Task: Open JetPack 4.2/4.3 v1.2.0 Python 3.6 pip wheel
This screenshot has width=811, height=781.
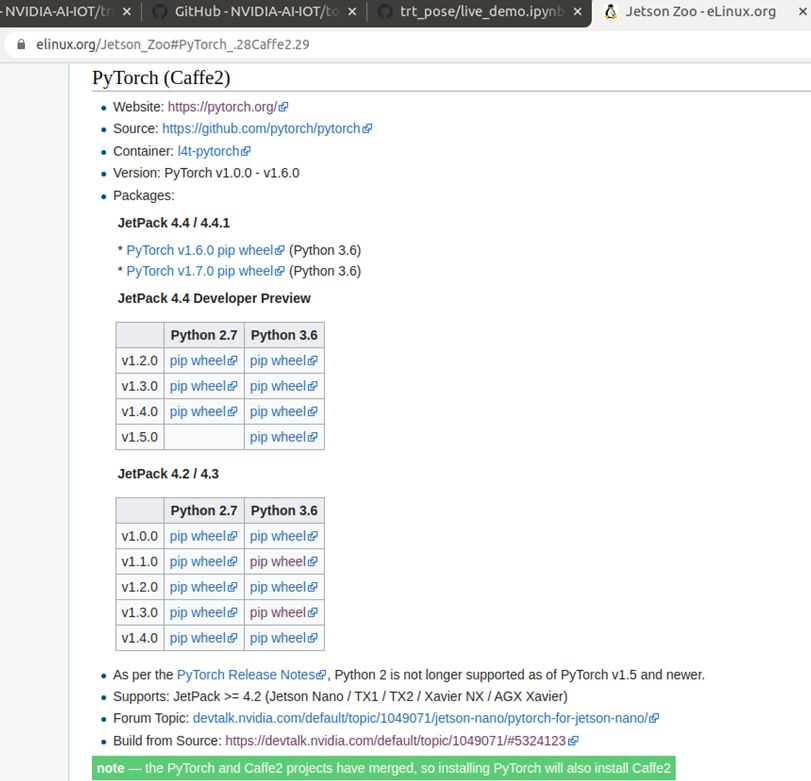Action: coord(278,587)
